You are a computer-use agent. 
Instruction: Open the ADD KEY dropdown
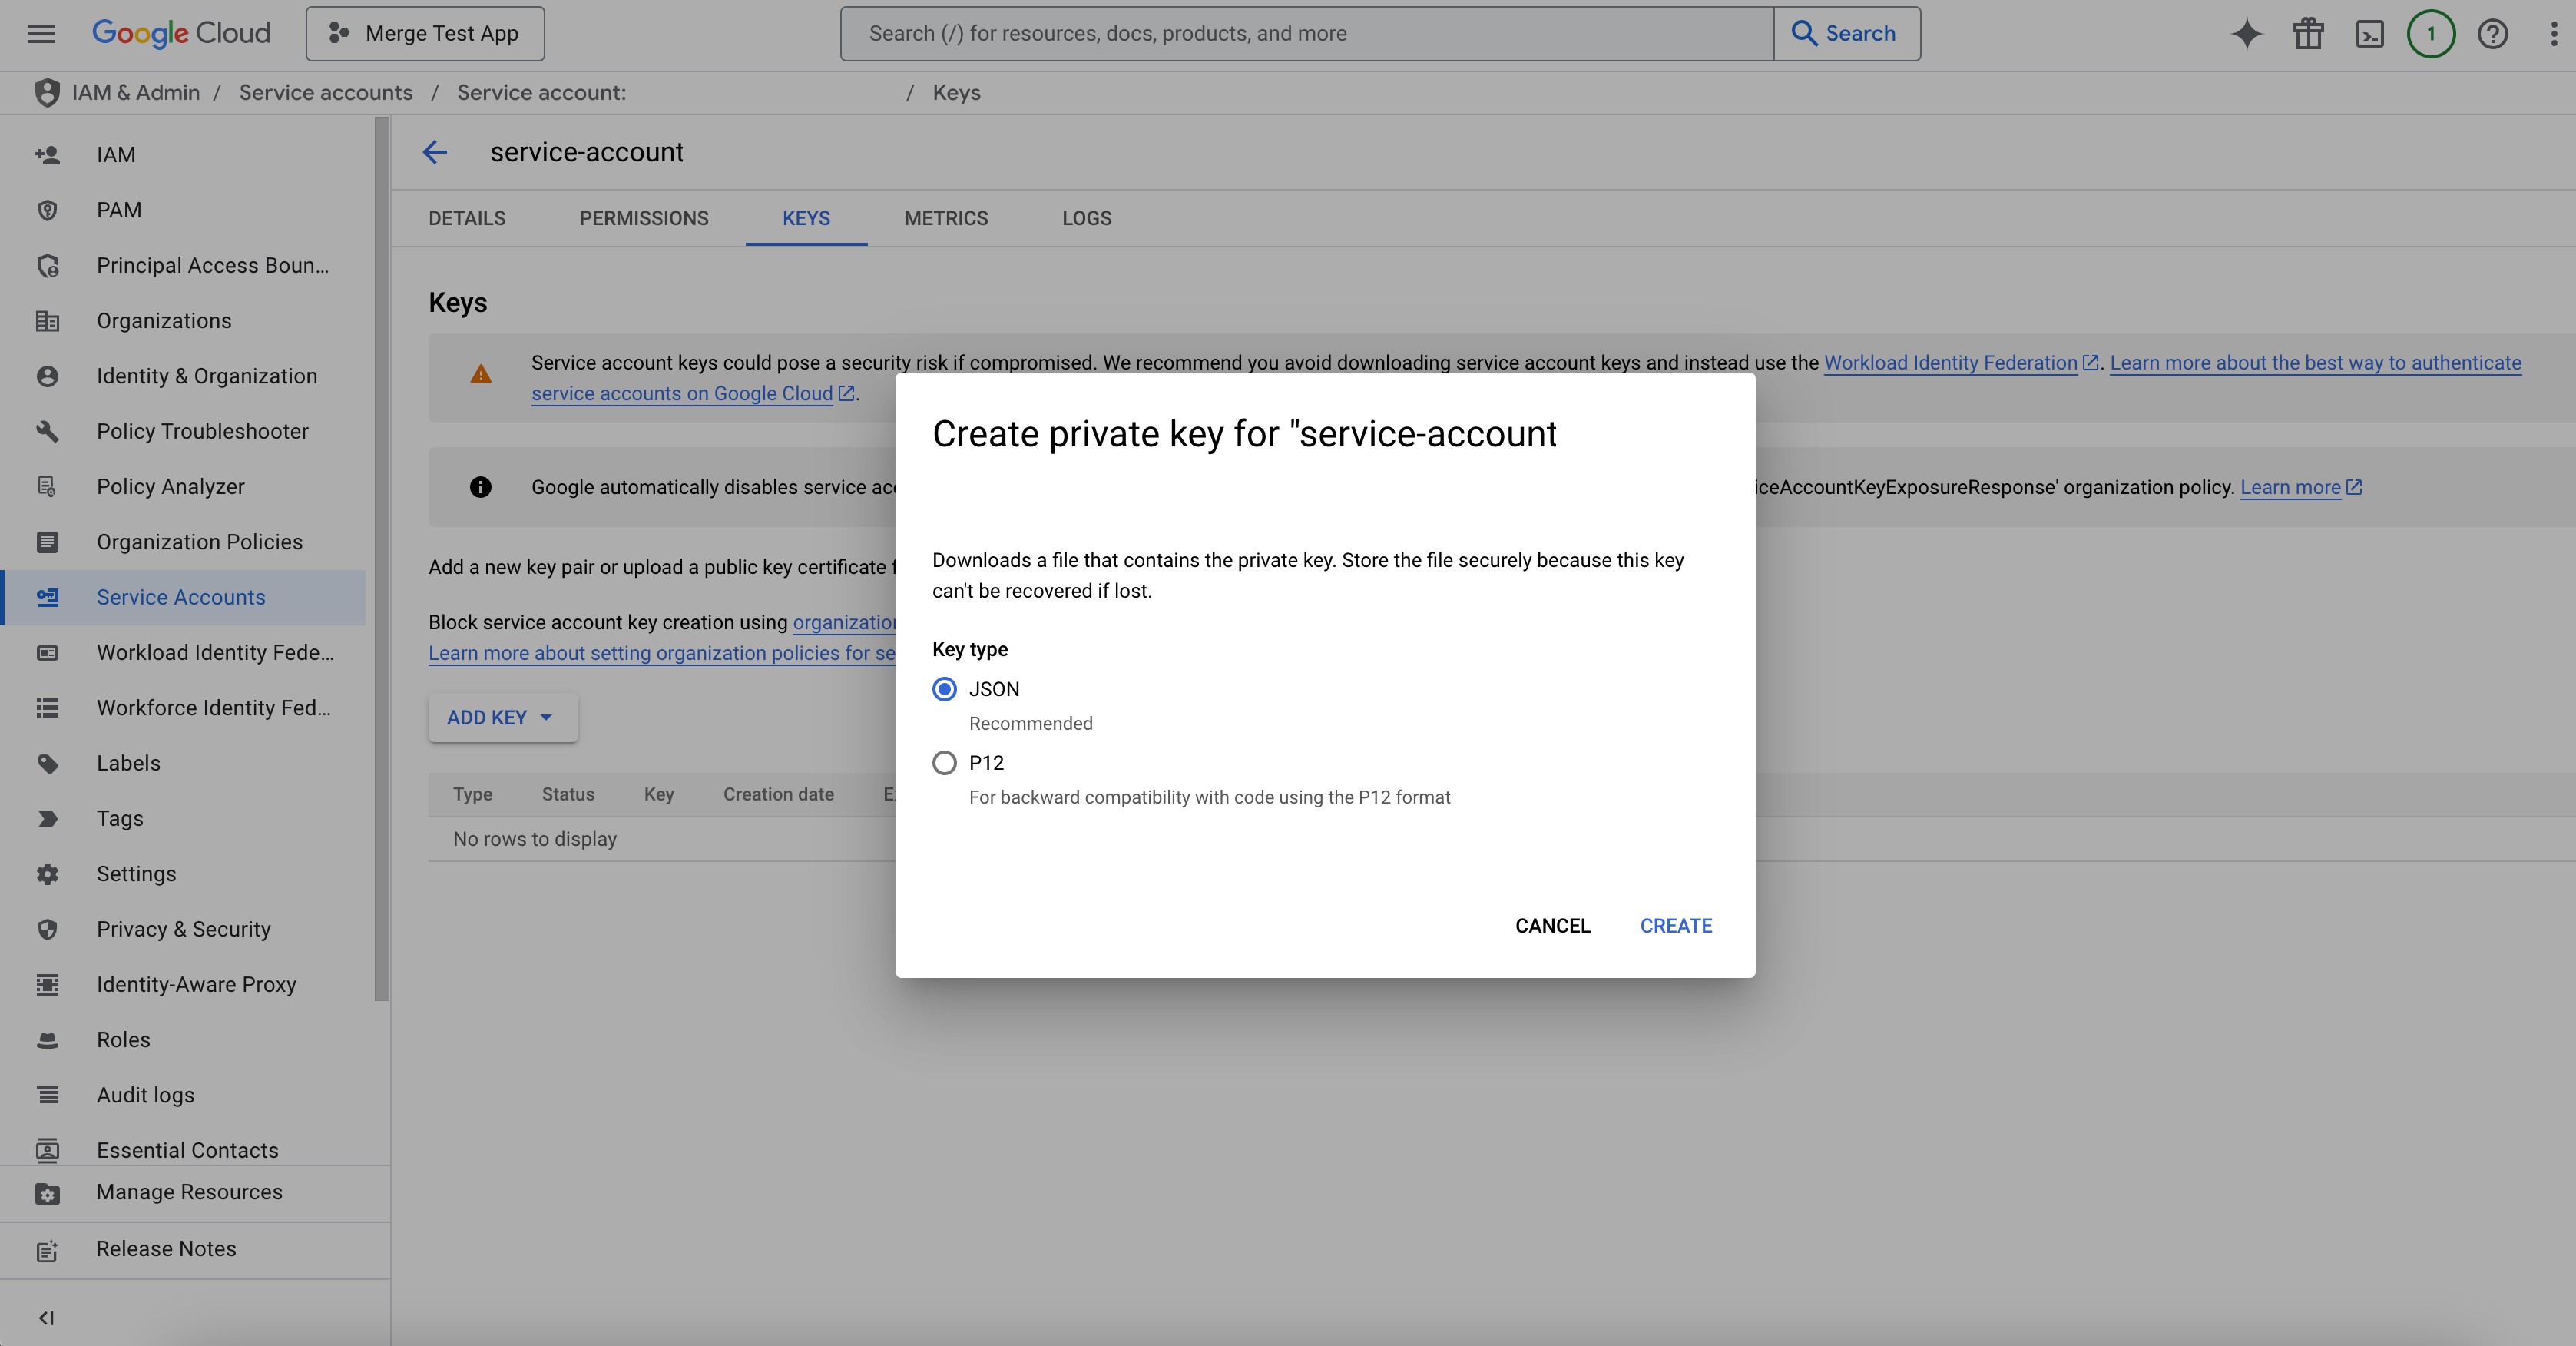(503, 718)
